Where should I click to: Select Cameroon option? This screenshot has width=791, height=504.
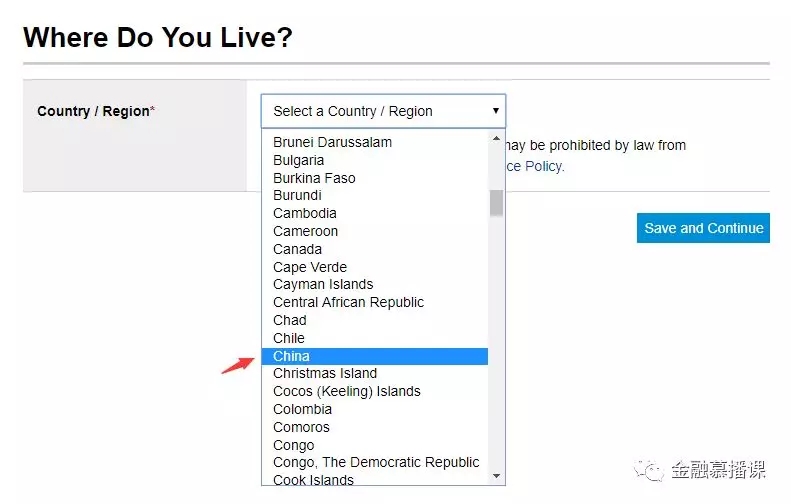[306, 231]
